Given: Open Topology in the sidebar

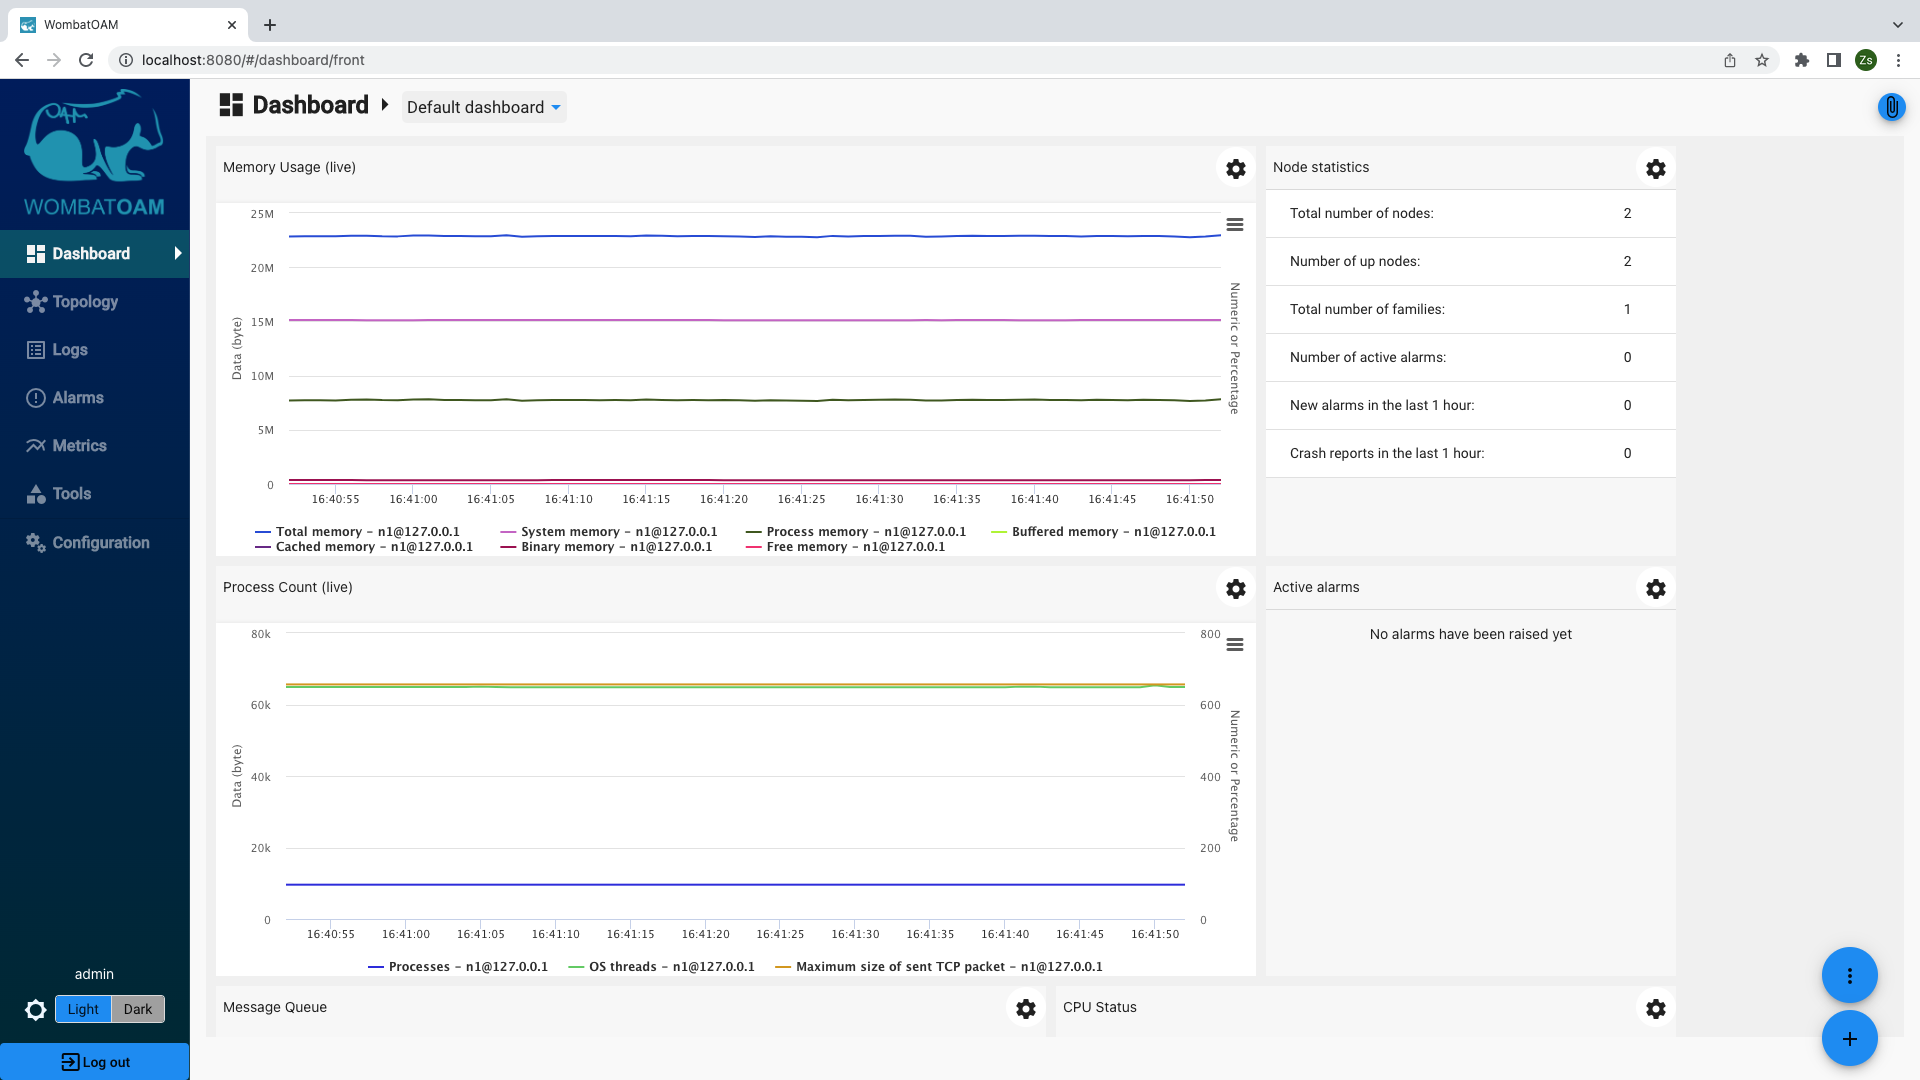Looking at the screenshot, I should pyautogui.click(x=94, y=302).
